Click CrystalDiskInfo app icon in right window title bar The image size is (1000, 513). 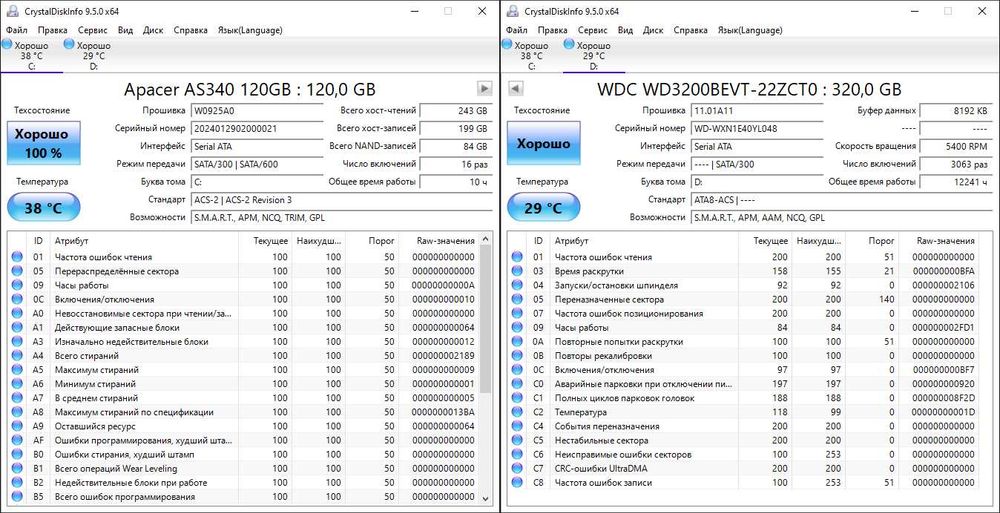point(511,11)
